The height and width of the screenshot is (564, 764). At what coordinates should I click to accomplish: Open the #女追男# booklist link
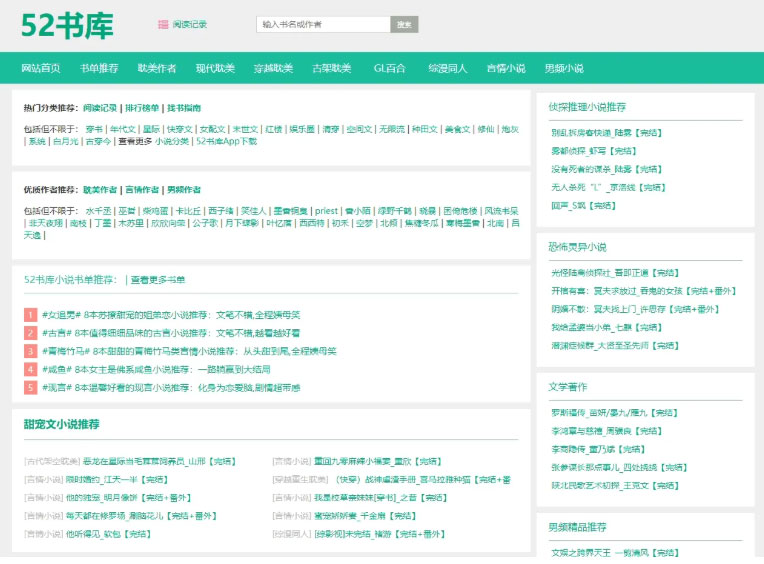[171, 315]
